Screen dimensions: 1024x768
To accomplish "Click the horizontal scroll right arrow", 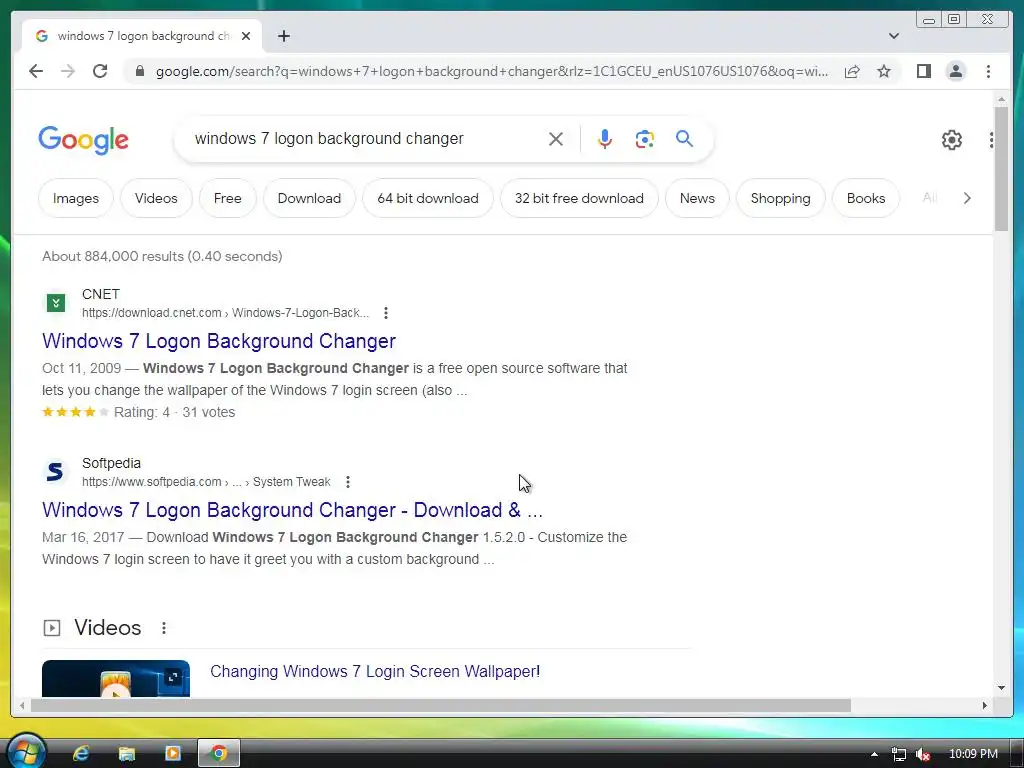I will pyautogui.click(x=985, y=705).
